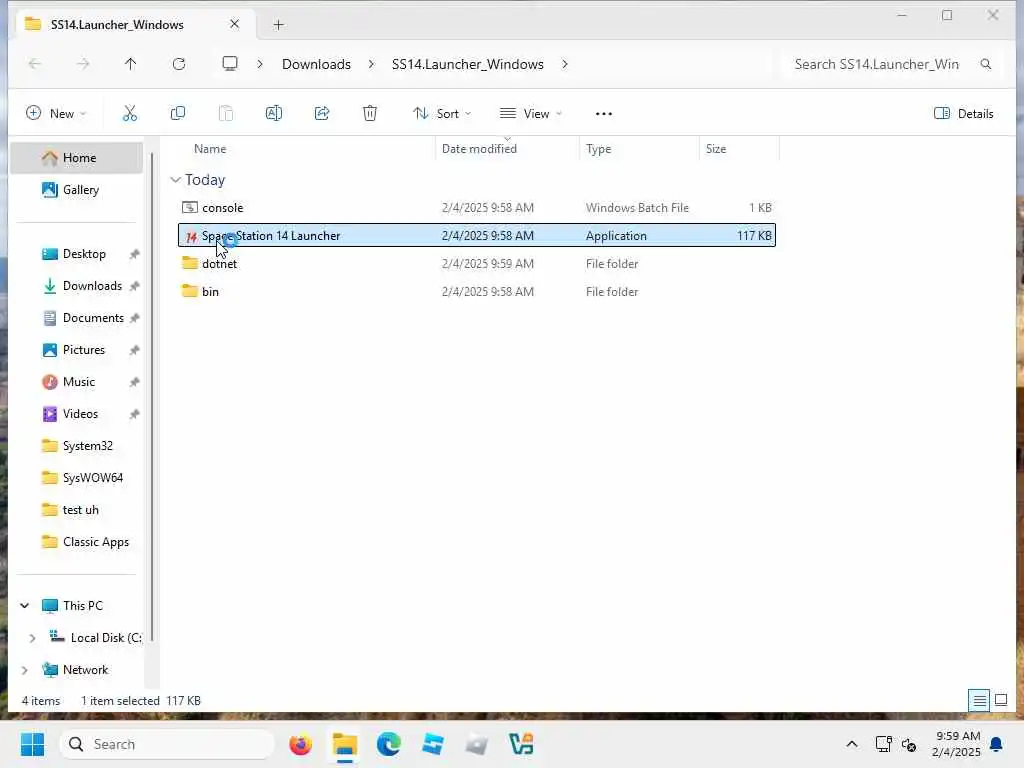Expand the Network tree node
Image resolution: width=1024 pixels, height=768 pixels.
click(25, 670)
